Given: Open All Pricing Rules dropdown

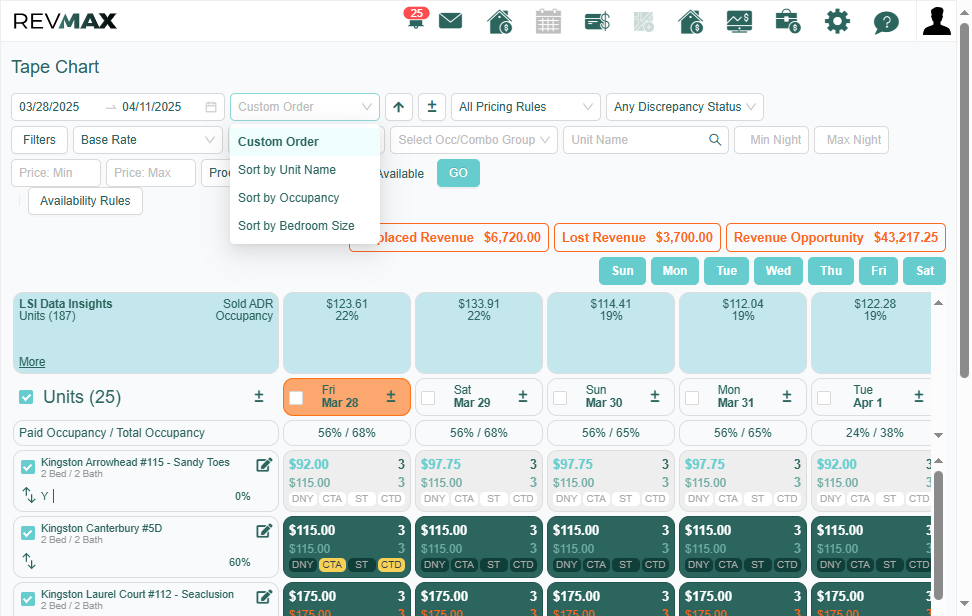Looking at the screenshot, I should coord(526,107).
